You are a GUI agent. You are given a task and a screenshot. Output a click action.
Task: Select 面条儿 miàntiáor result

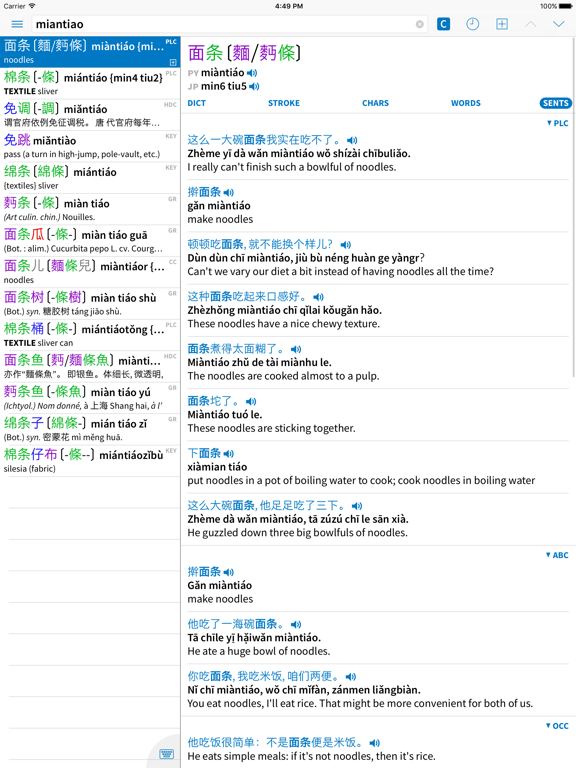tap(90, 272)
